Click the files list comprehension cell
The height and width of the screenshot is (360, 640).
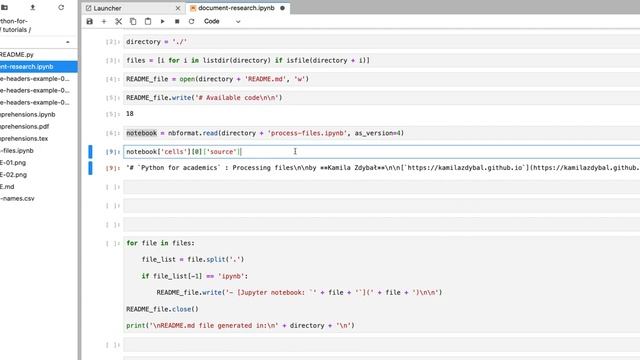382,60
